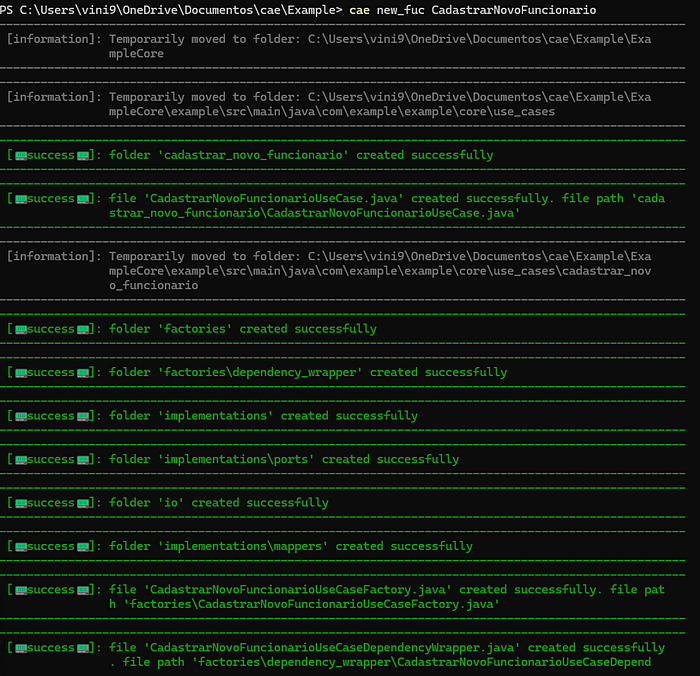Click 'CadastrarNovoFuncionarioUseCaseFactory.java' created successfully line

point(387,589)
